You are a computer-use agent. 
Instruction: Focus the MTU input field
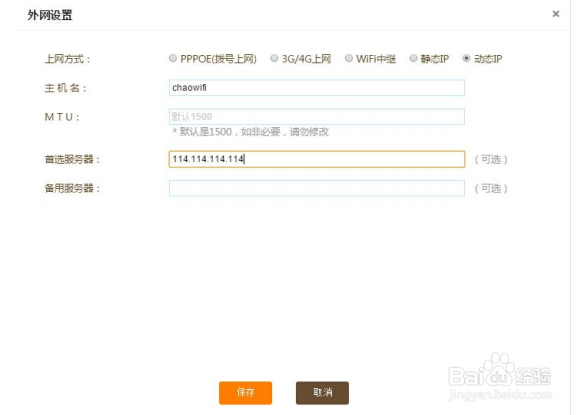pos(317,116)
